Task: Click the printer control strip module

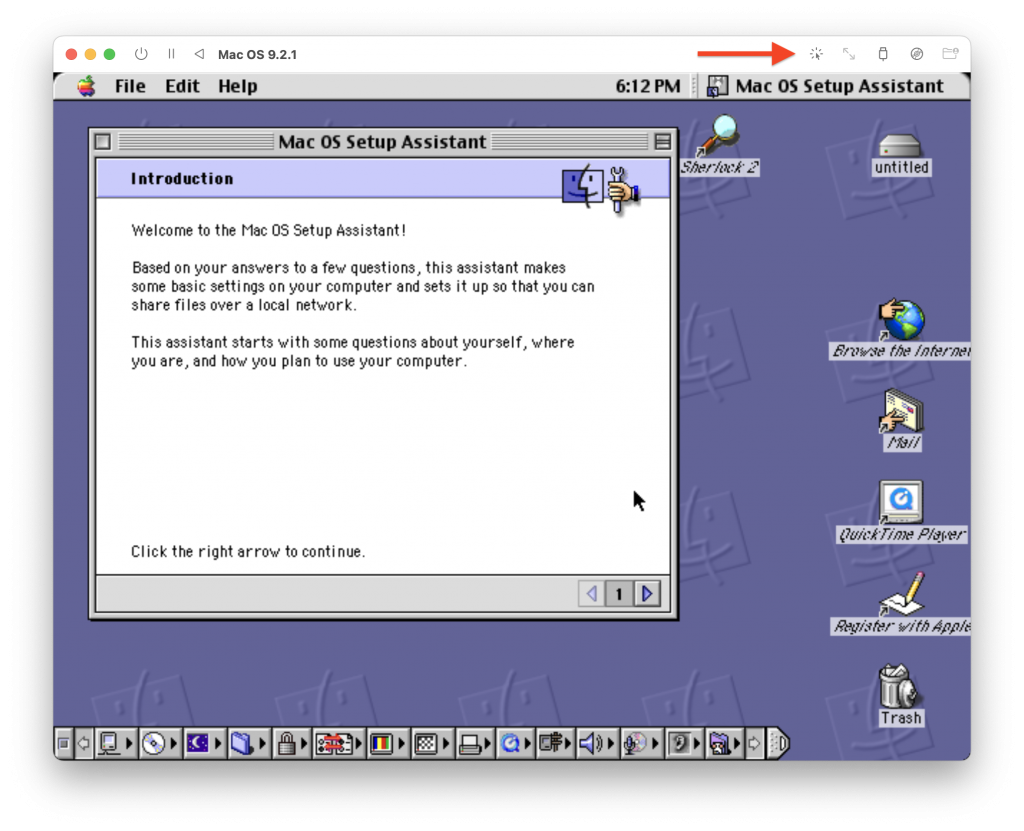Action: coord(469,743)
